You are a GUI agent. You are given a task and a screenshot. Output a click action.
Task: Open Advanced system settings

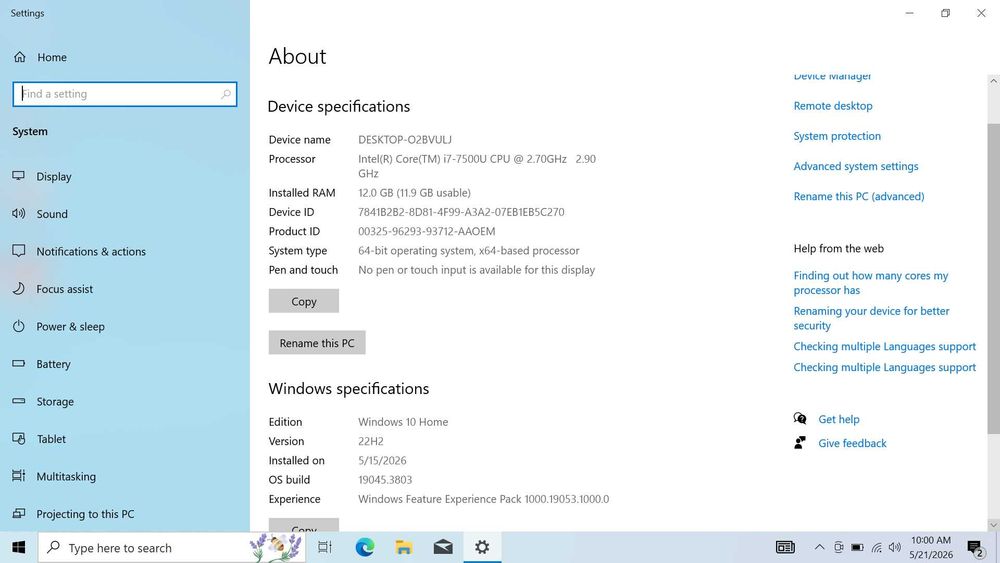856,166
